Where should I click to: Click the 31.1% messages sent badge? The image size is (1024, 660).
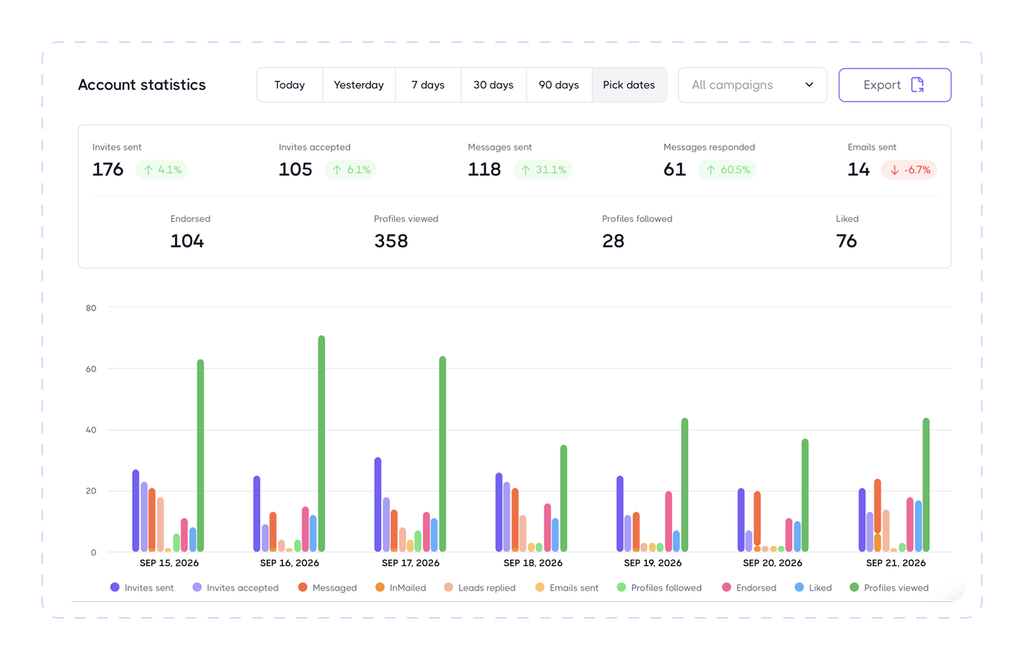[x=543, y=170]
